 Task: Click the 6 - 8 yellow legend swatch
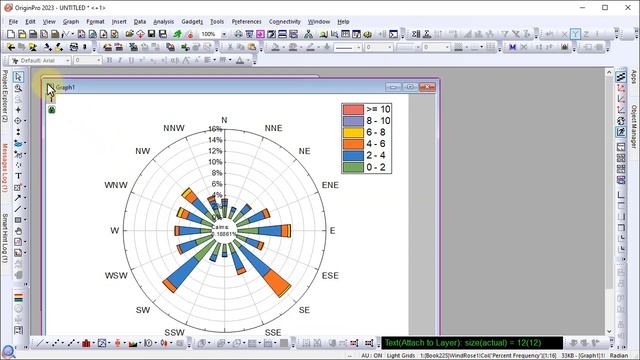point(353,132)
